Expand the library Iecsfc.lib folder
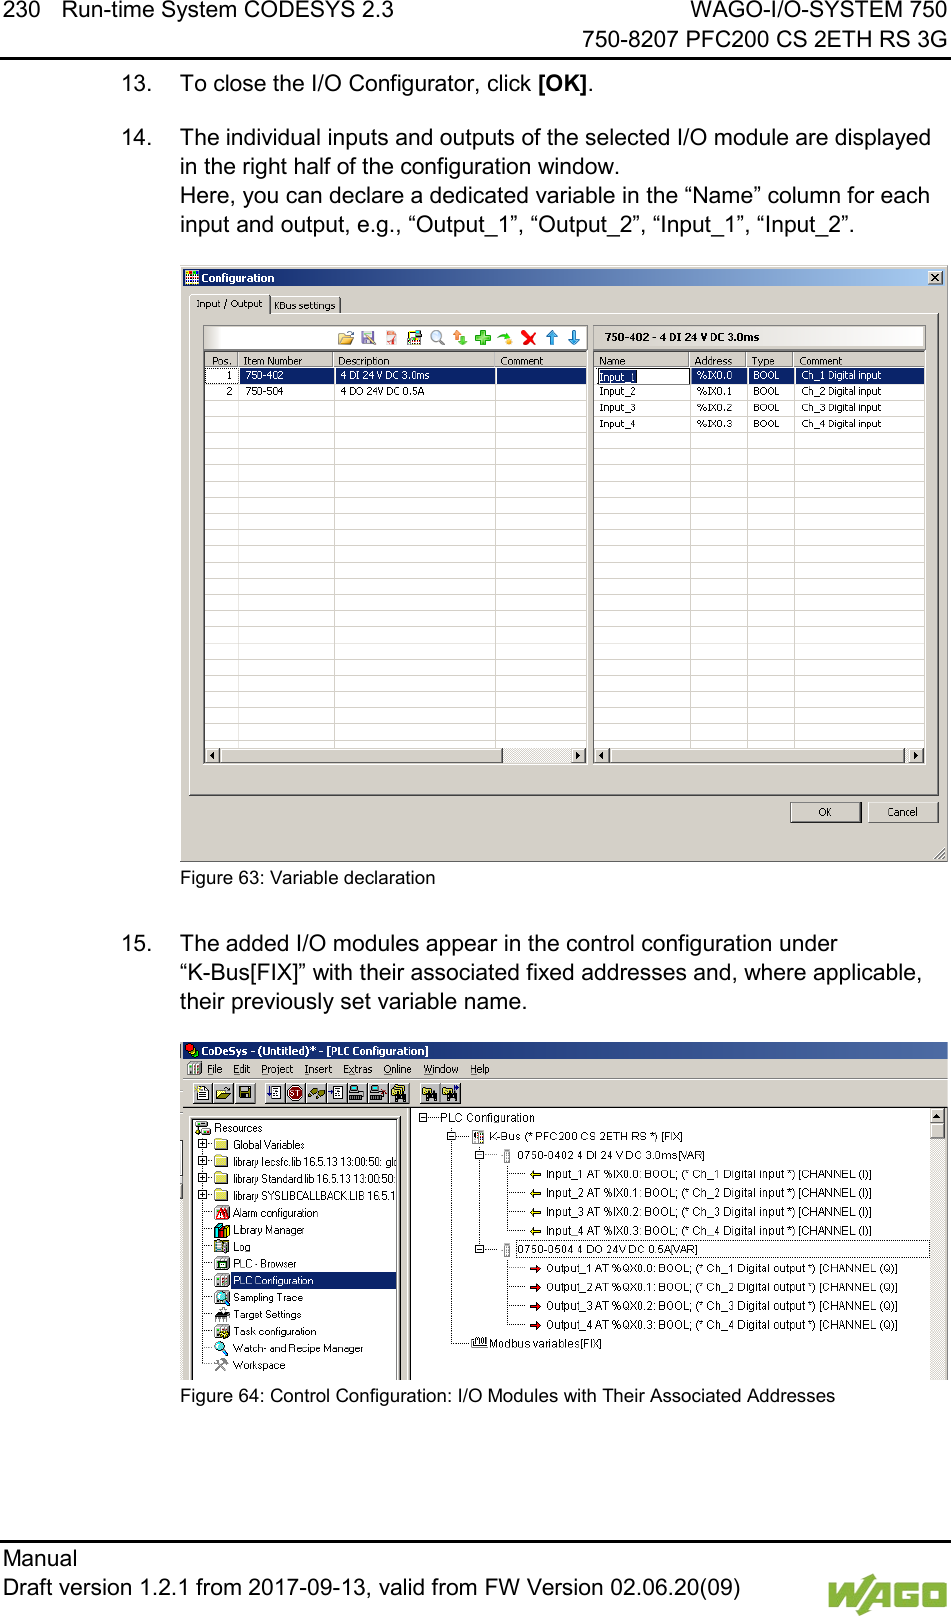 click(203, 1161)
